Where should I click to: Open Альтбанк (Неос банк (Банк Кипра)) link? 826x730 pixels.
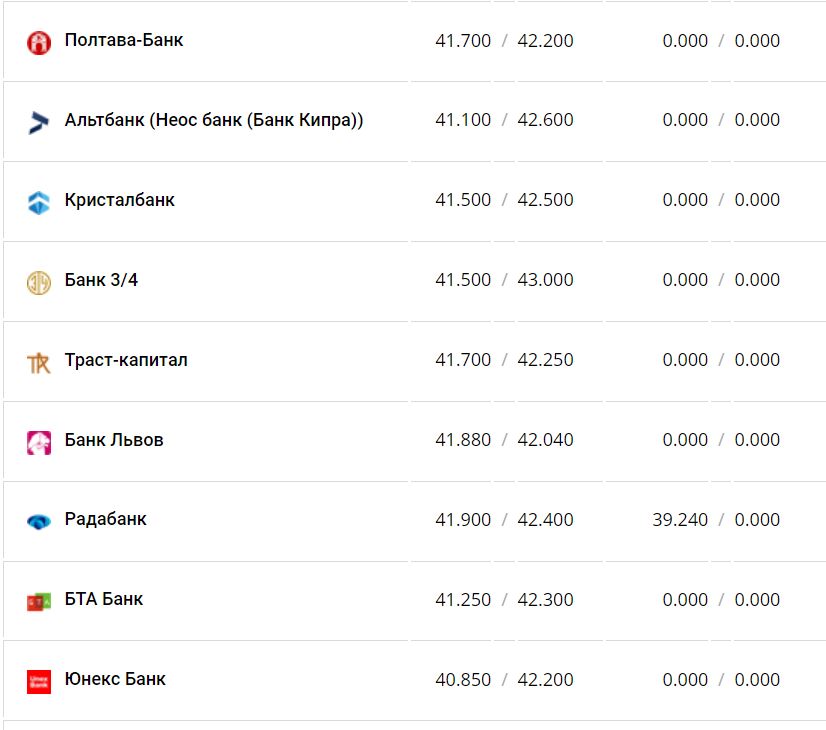[x=214, y=120]
